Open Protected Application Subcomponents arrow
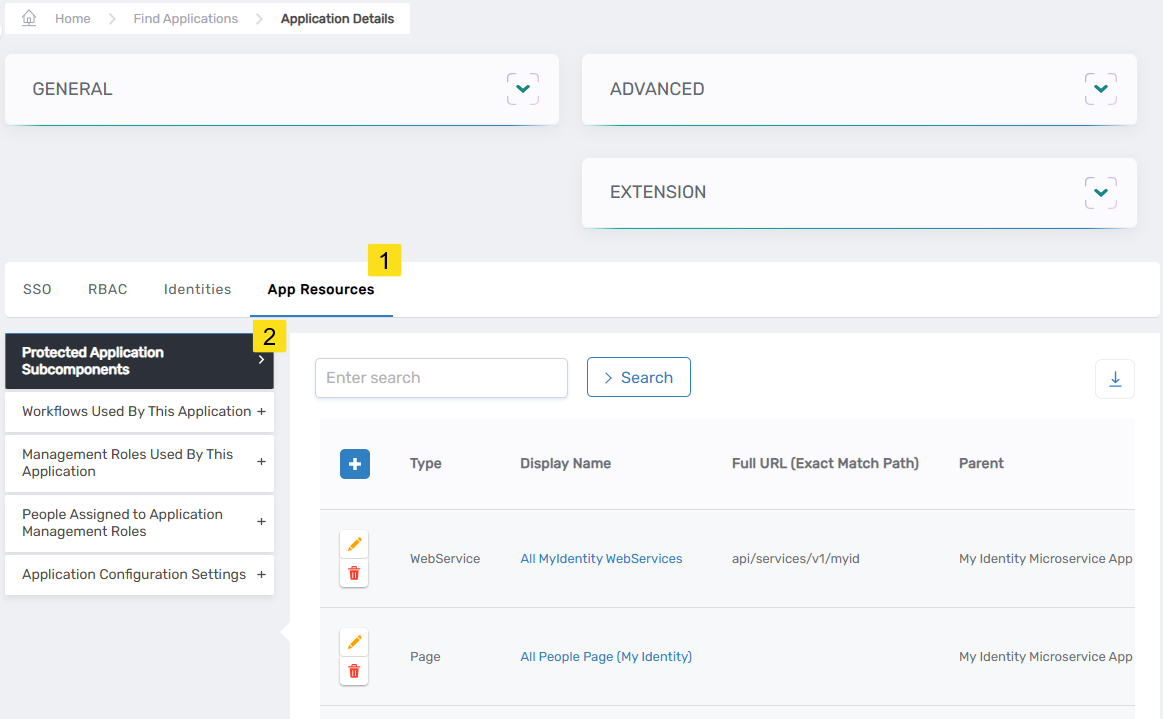The height and width of the screenshot is (719, 1163). [262, 360]
